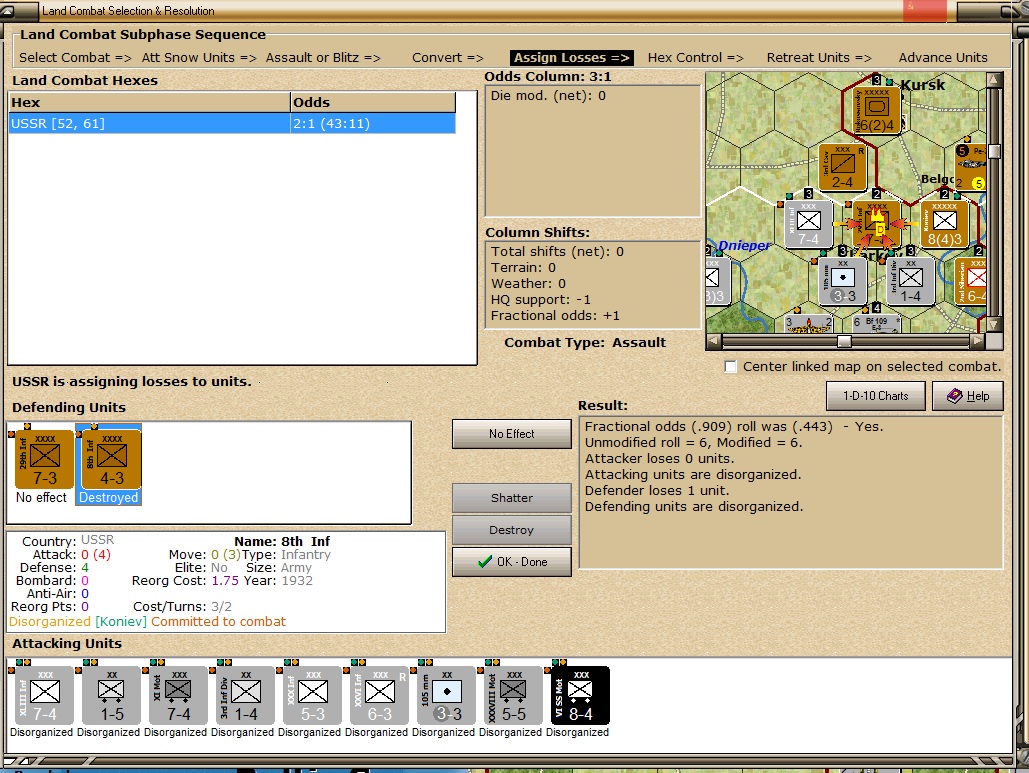Enable center linked map on selected combat
Viewport: 1029px width, 773px height.
[x=730, y=367]
